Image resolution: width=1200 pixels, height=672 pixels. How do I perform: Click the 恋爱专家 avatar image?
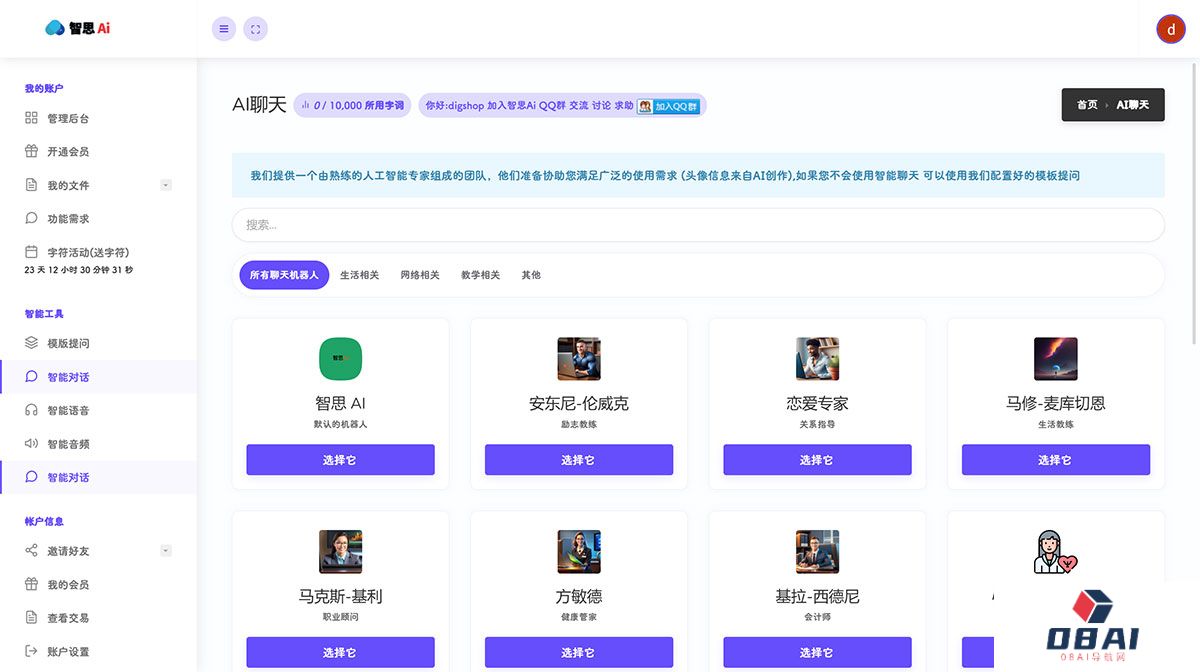point(817,359)
